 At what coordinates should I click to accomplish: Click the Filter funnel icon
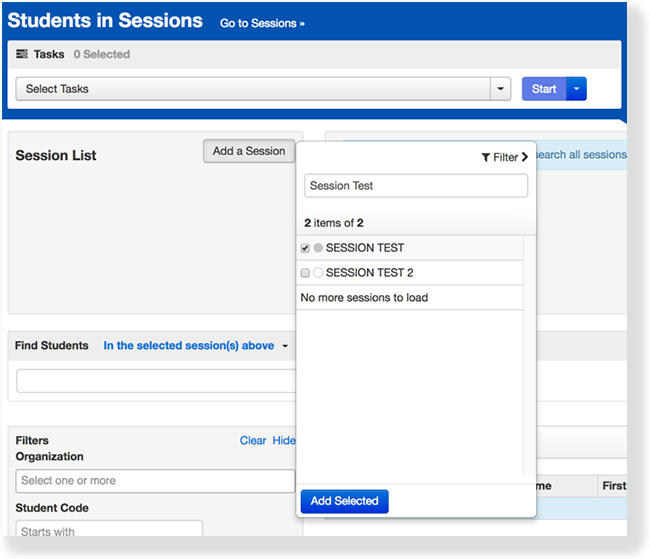coord(486,157)
